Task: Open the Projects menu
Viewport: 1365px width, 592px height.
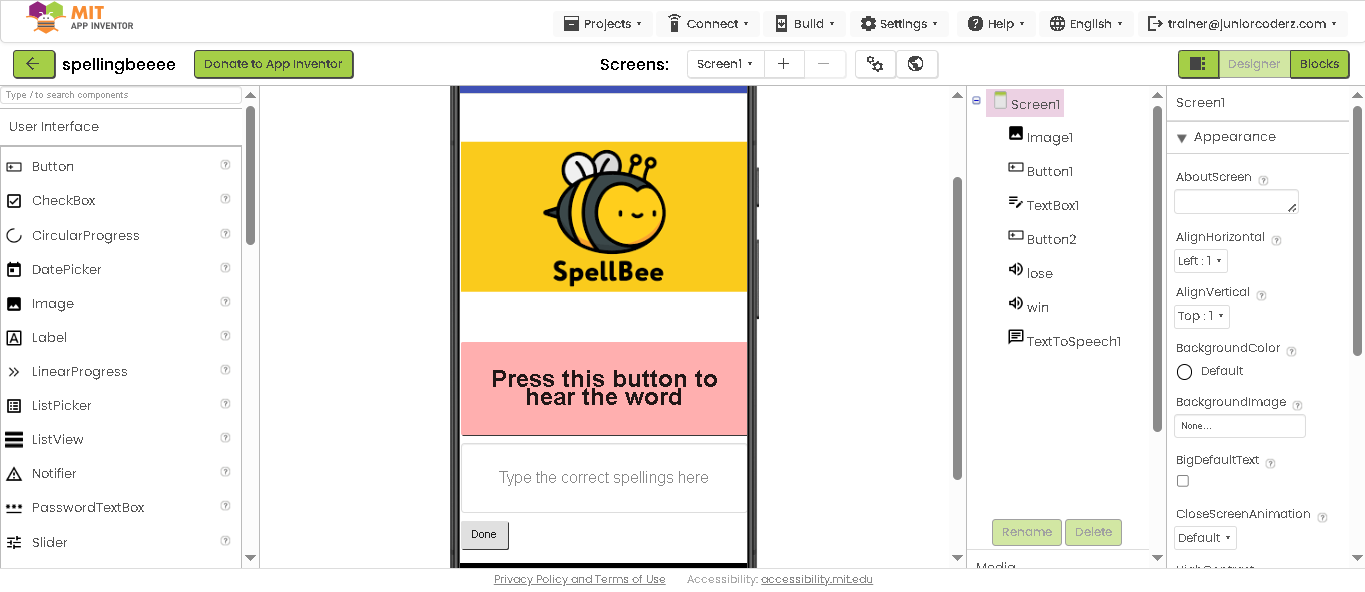Action: [x=603, y=24]
